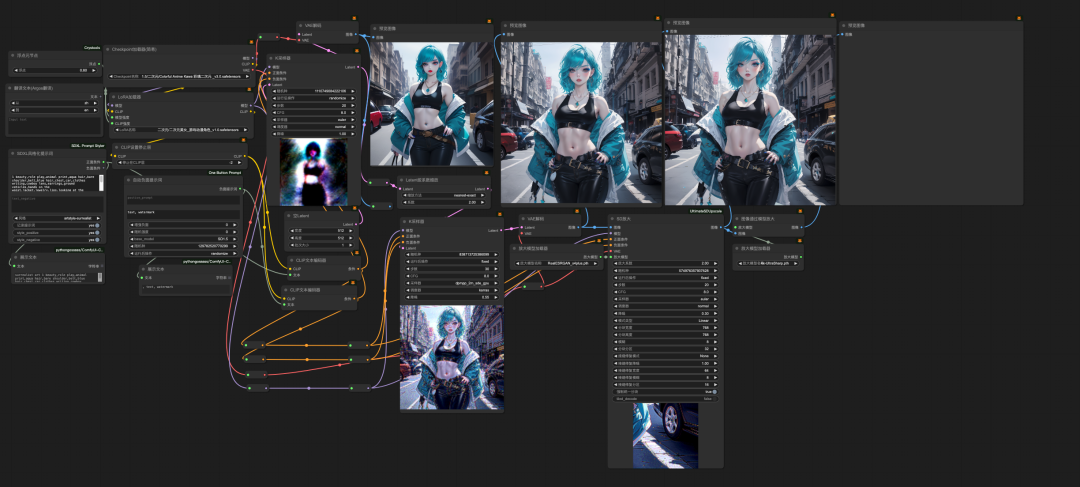Click text_negative box in SDXL styler

pyautogui.click(x=58, y=203)
